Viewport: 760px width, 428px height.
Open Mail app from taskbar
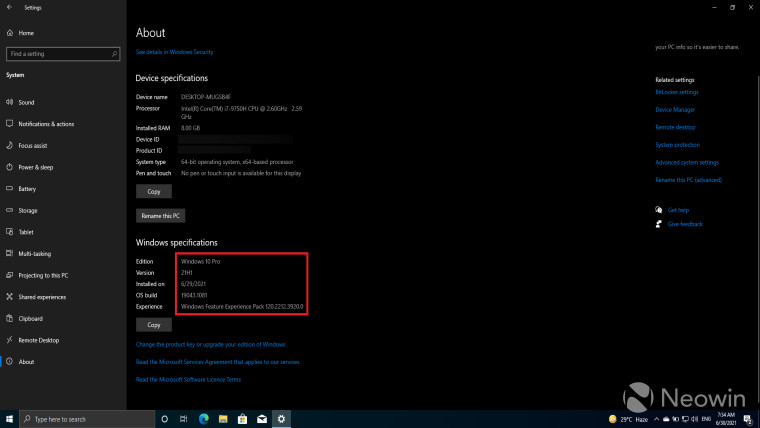tap(262, 419)
